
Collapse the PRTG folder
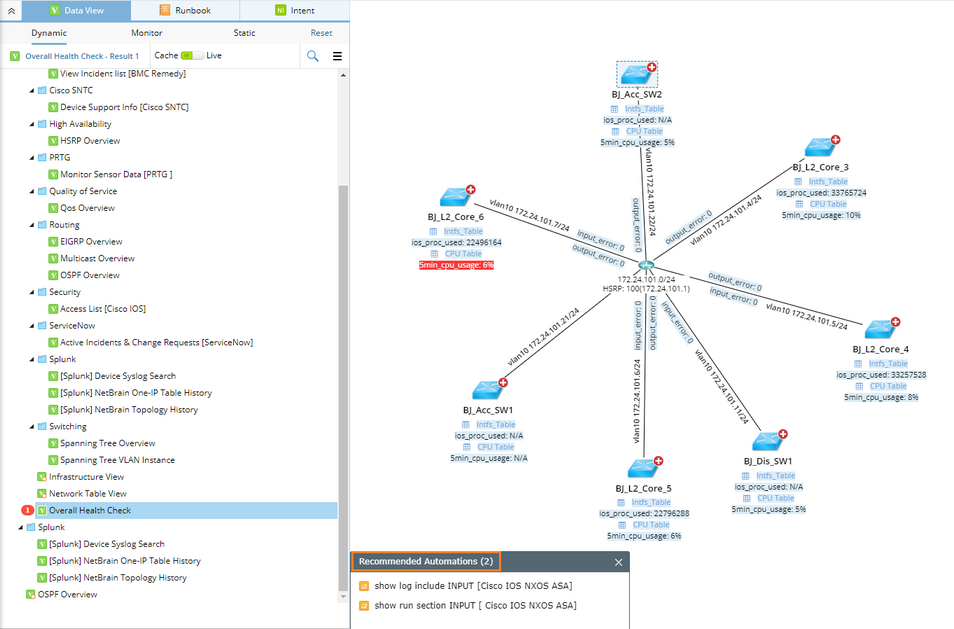(x=32, y=158)
